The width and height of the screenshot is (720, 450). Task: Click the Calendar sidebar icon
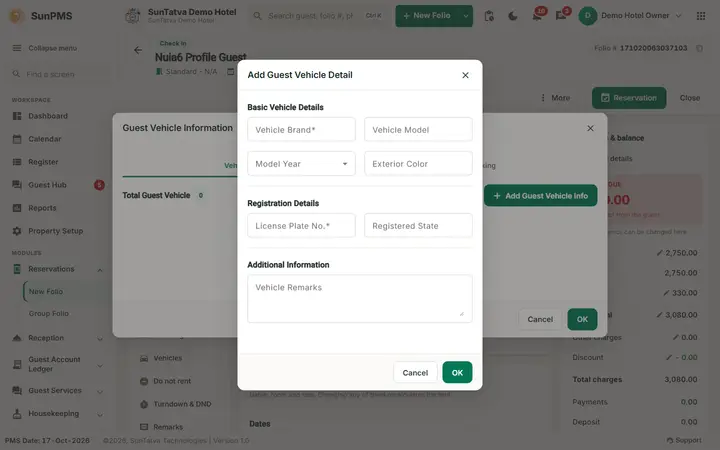tap(17, 139)
